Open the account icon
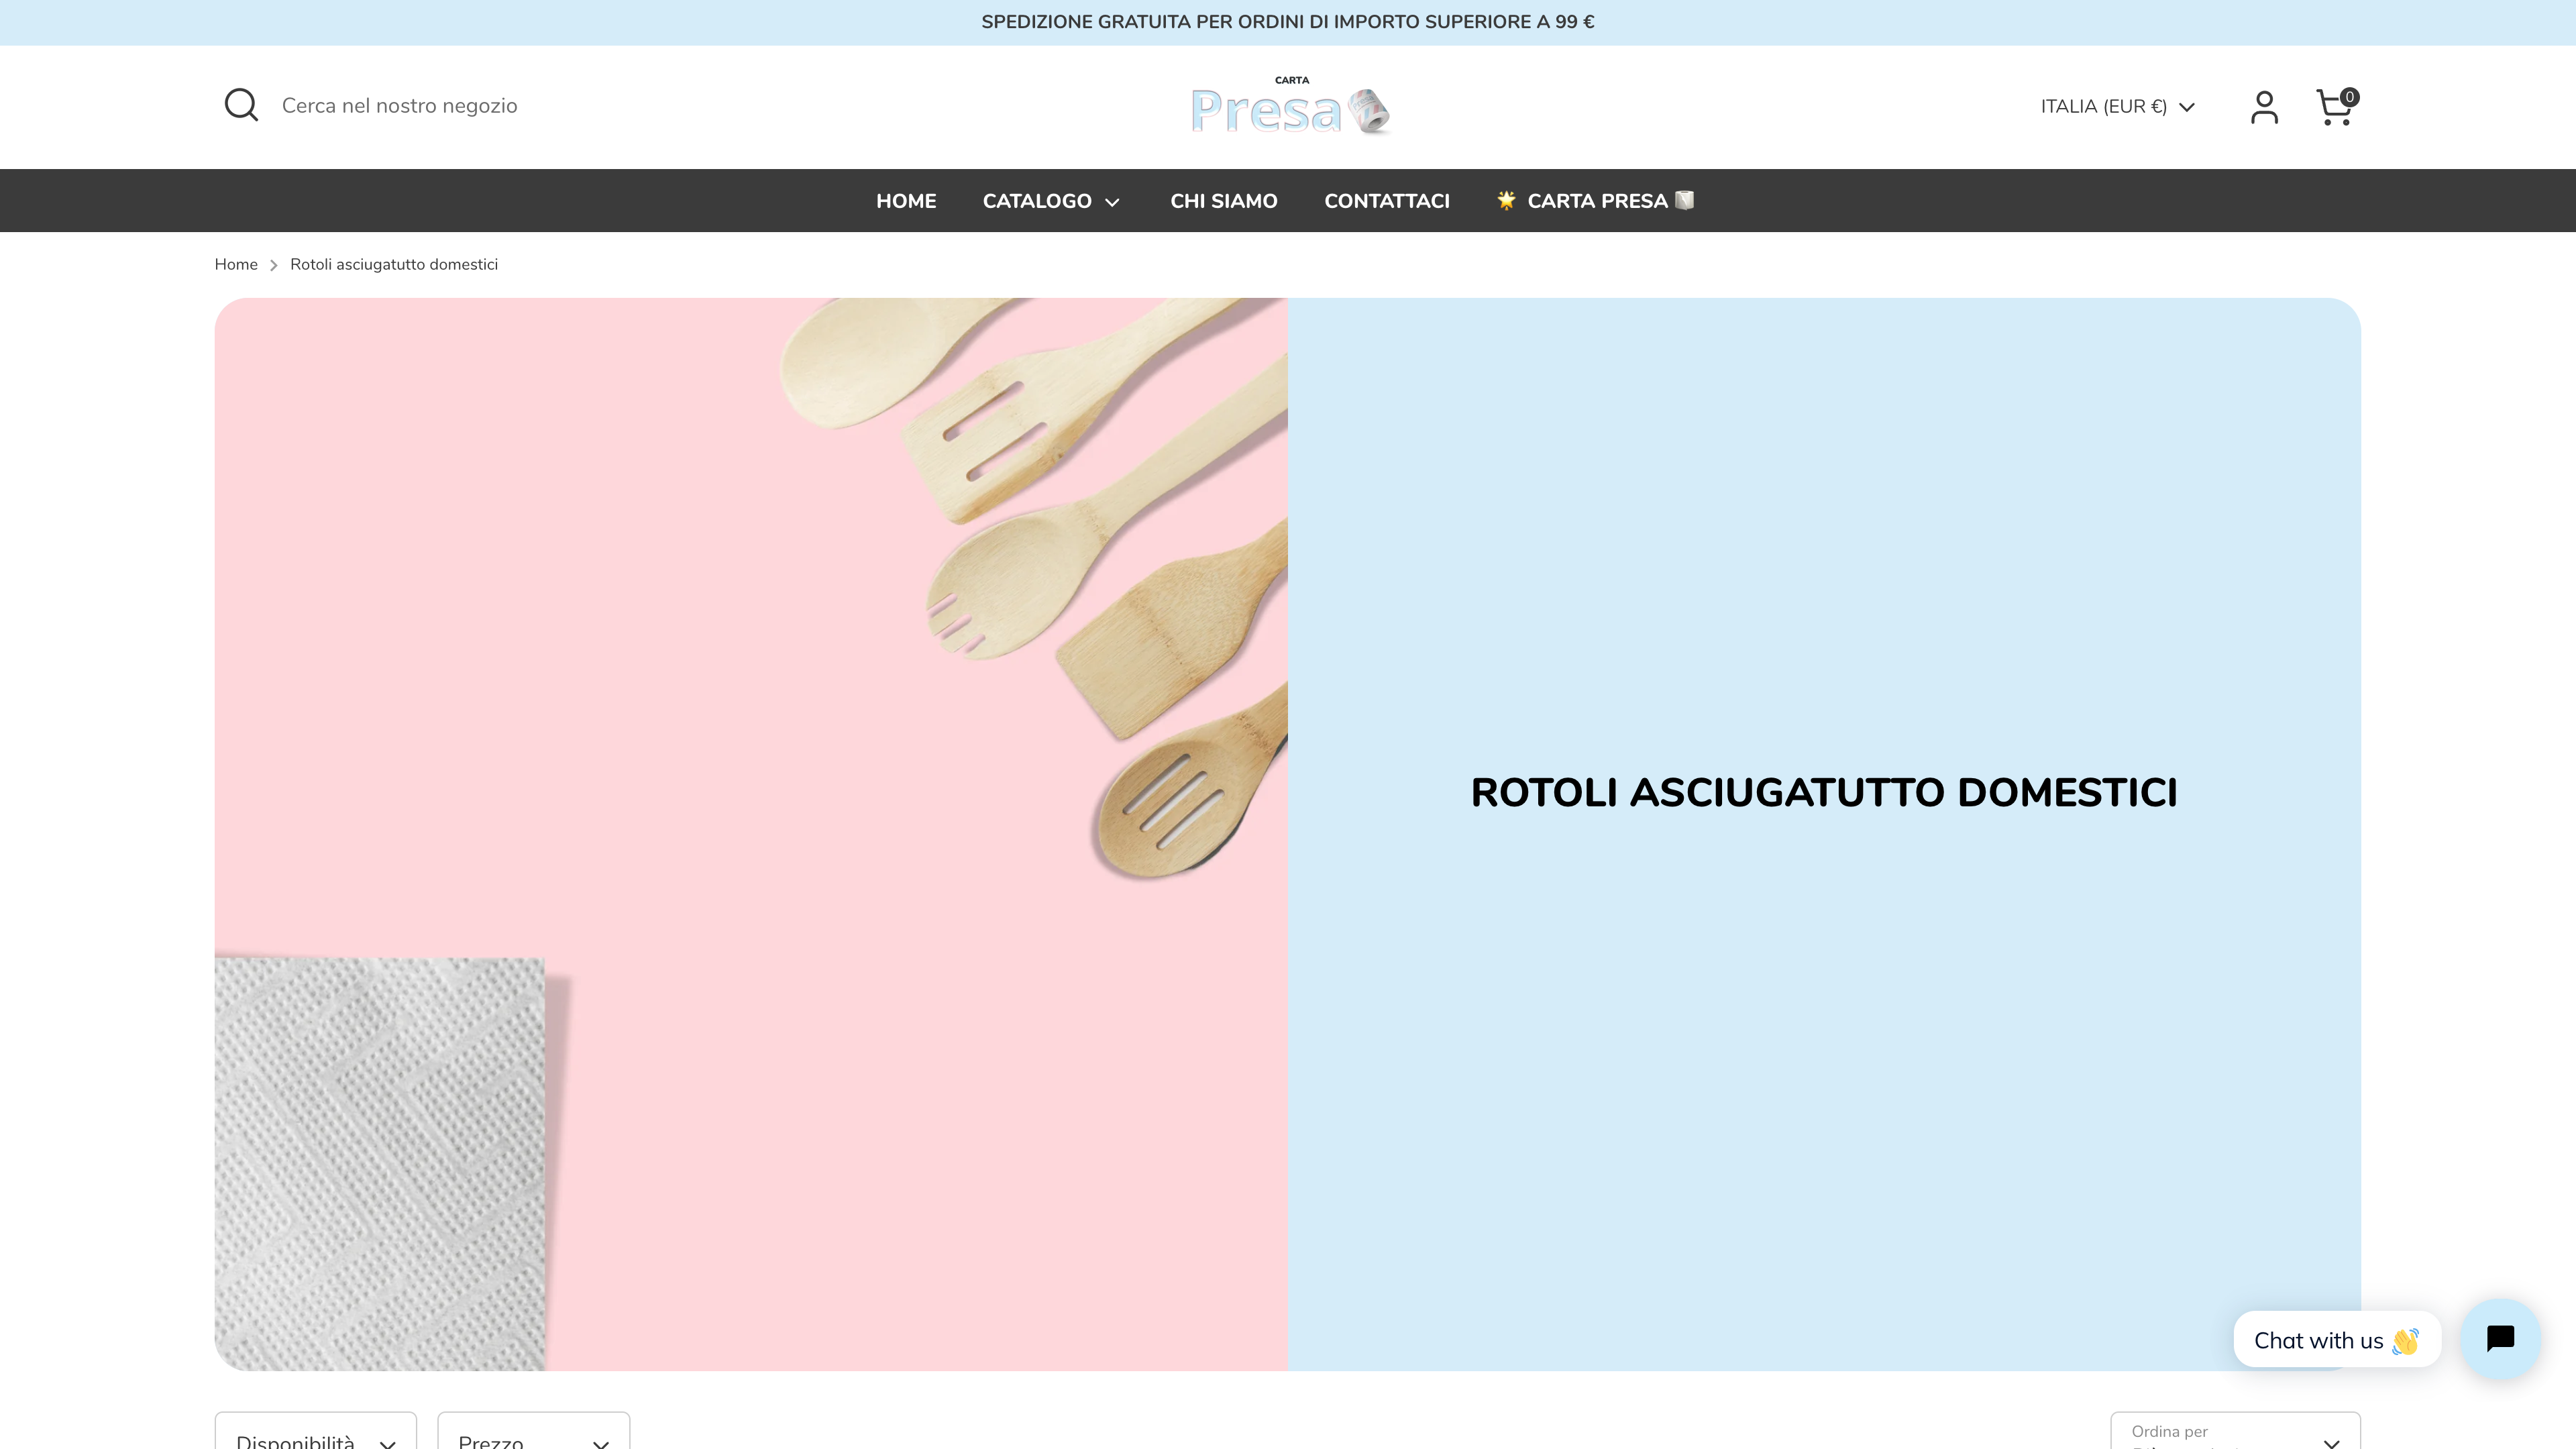The width and height of the screenshot is (2576, 1449). coord(2264,106)
